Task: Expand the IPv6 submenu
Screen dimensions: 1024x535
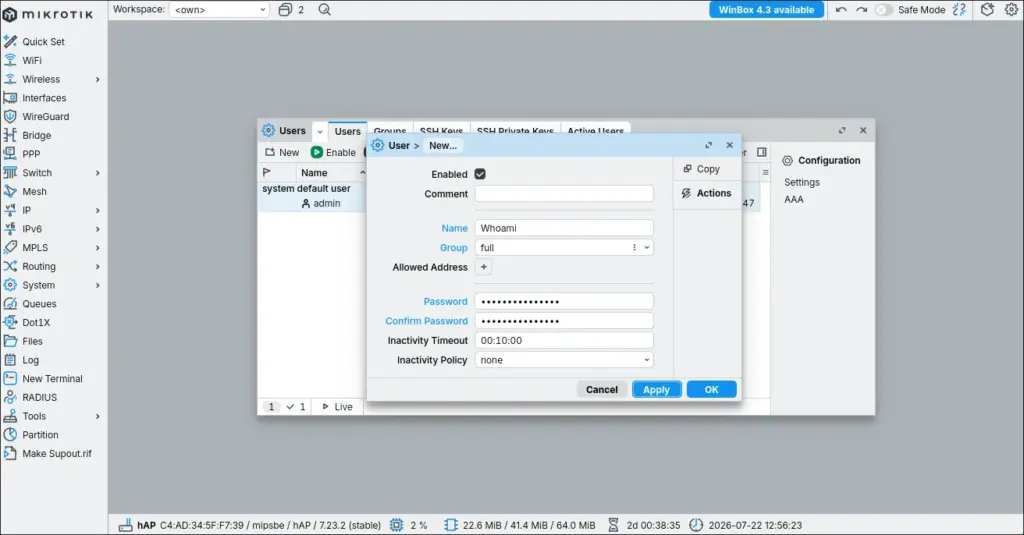Action: 98,229
